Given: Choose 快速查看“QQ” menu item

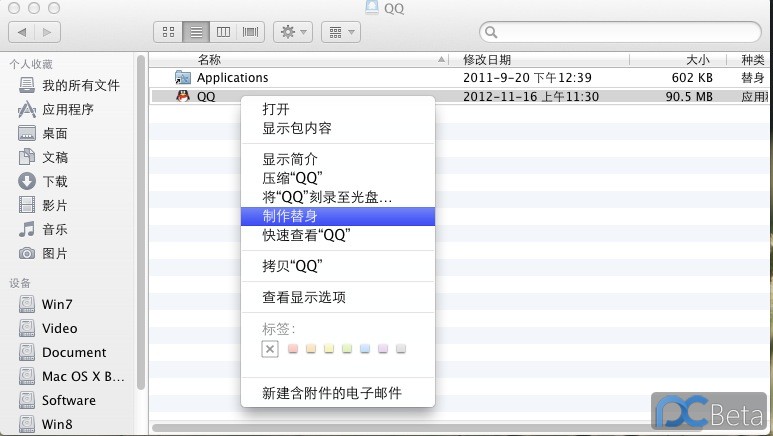Looking at the screenshot, I should (338, 235).
